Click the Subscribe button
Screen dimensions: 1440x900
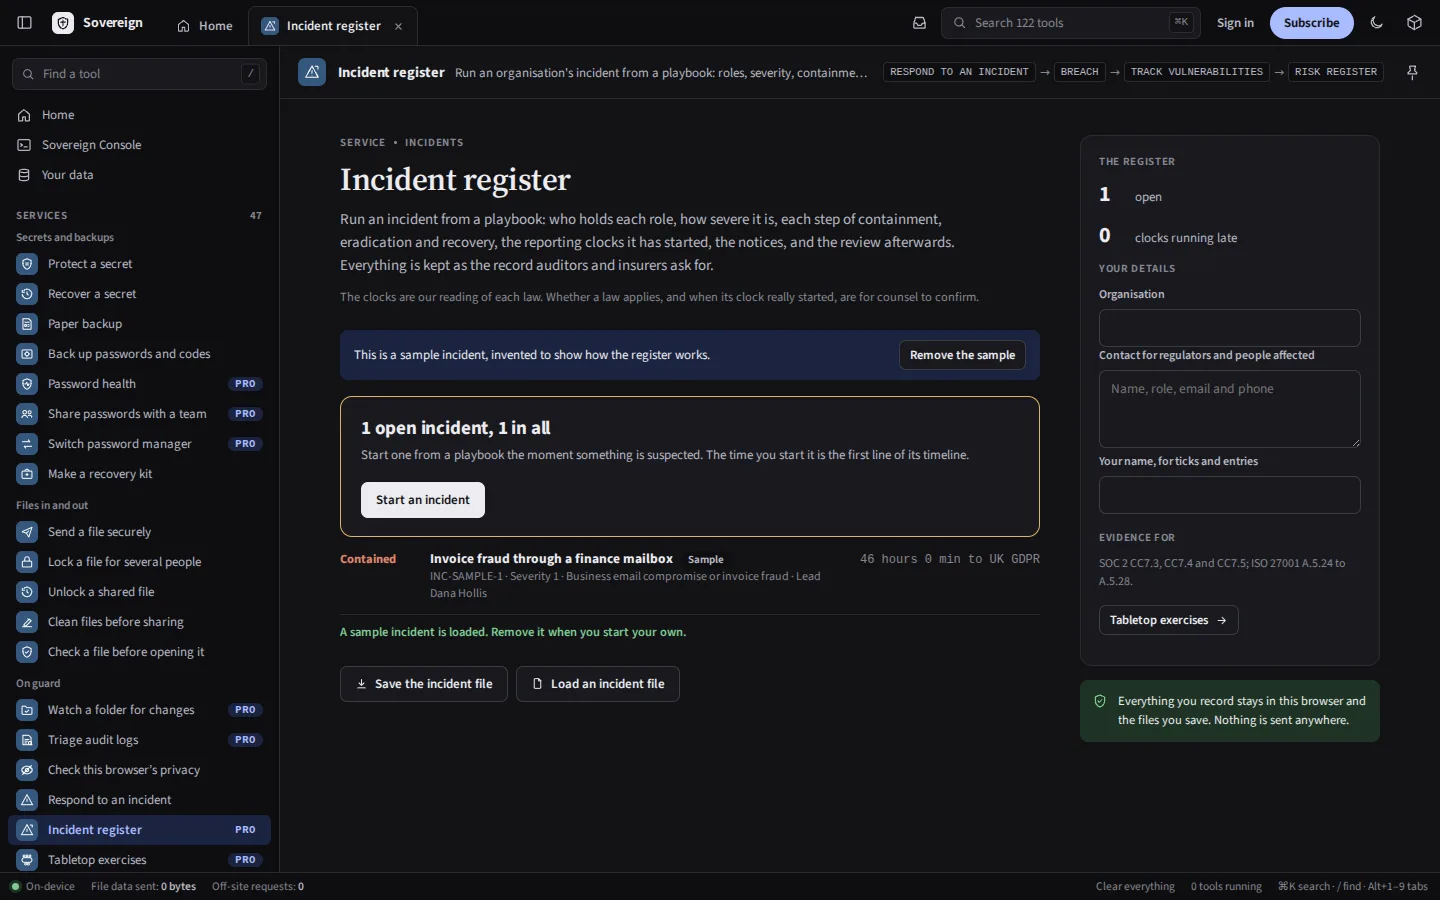point(1311,23)
